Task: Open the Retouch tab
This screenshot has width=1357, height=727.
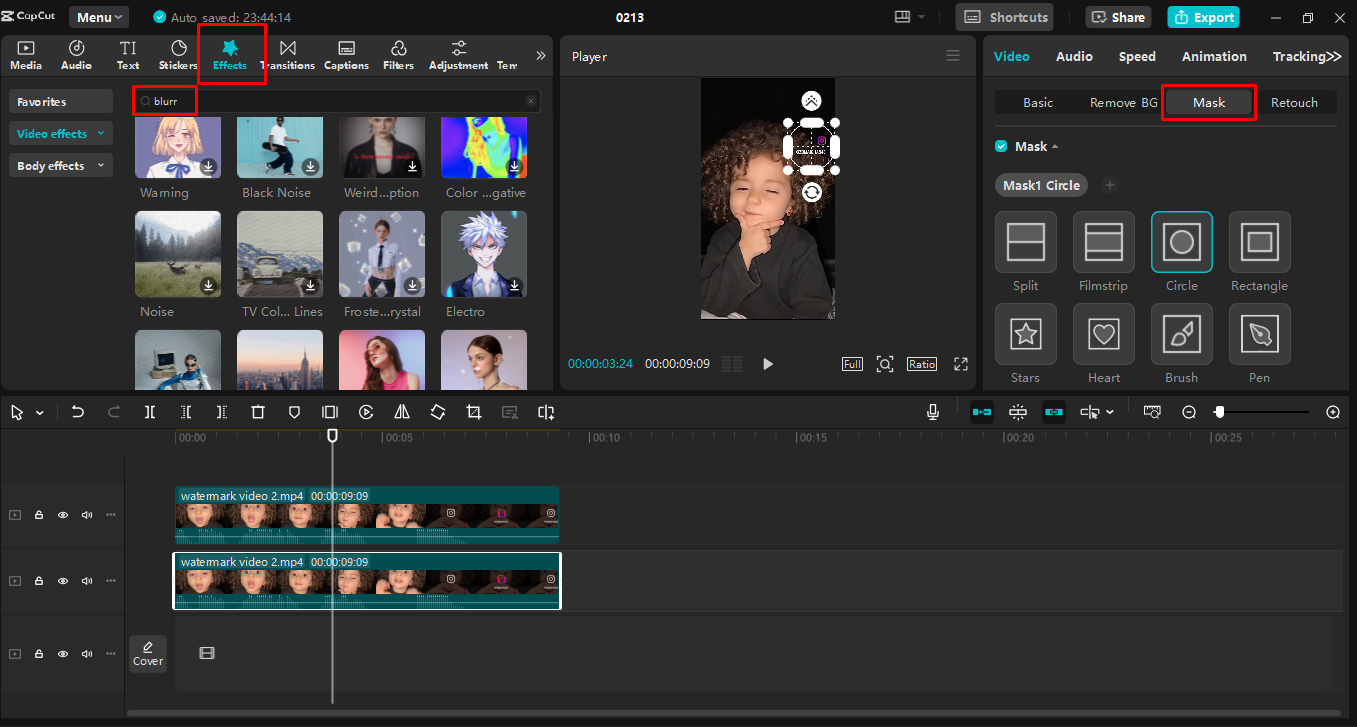Action: [1295, 101]
